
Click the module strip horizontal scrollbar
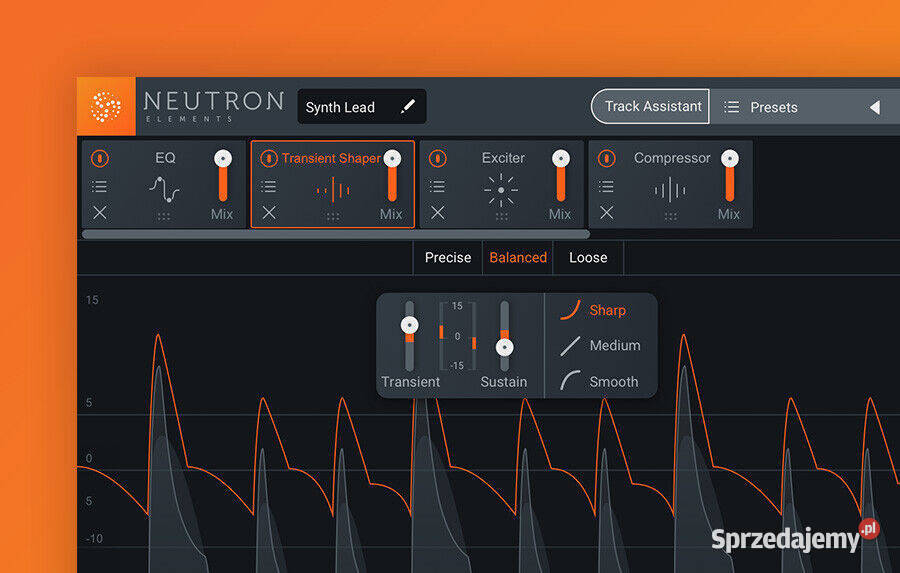[x=336, y=234]
